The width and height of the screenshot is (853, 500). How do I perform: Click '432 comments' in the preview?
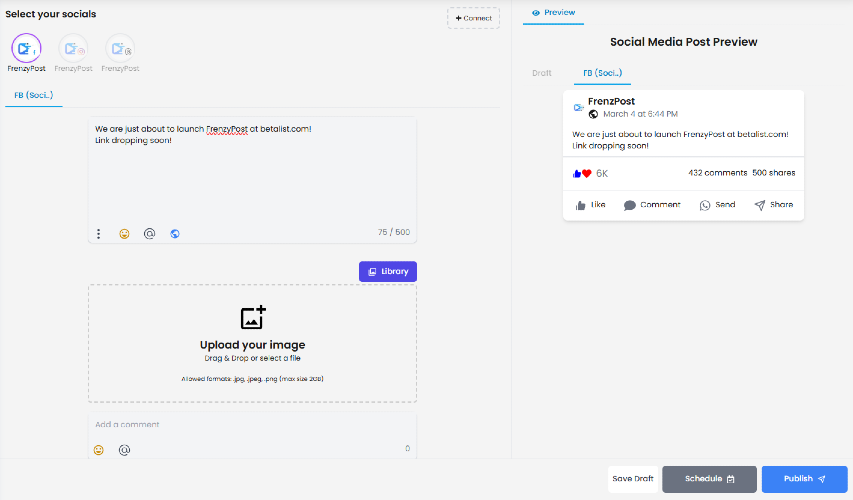point(718,173)
